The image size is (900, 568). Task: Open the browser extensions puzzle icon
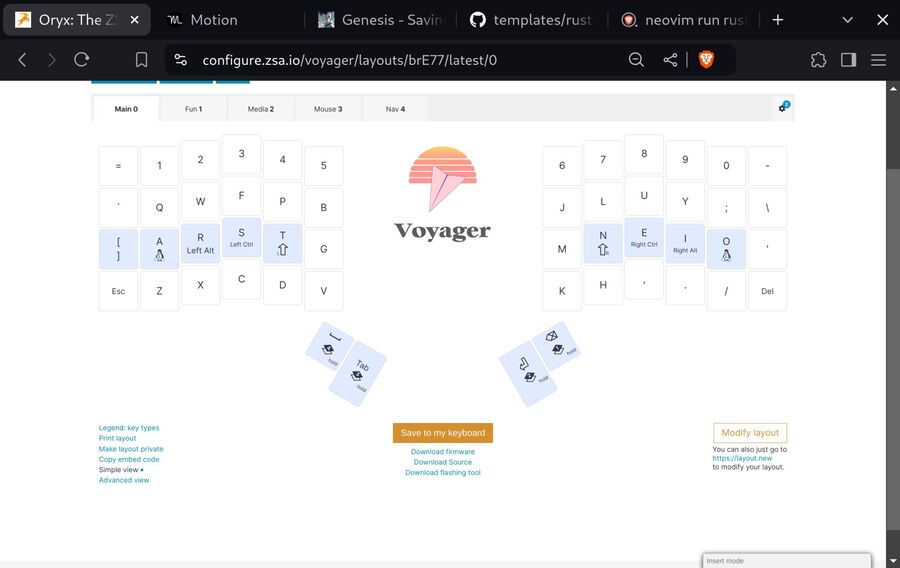click(818, 60)
